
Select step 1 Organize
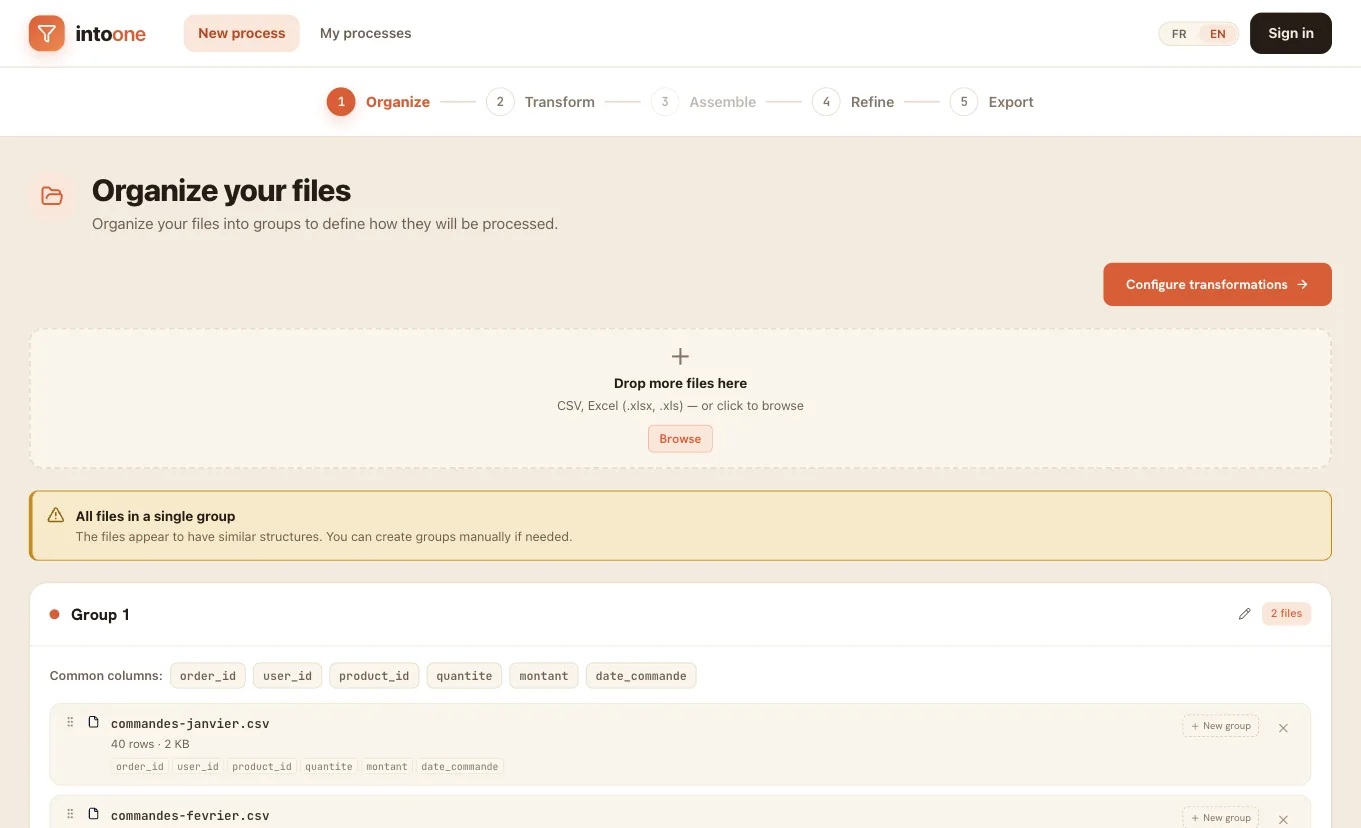(x=378, y=102)
